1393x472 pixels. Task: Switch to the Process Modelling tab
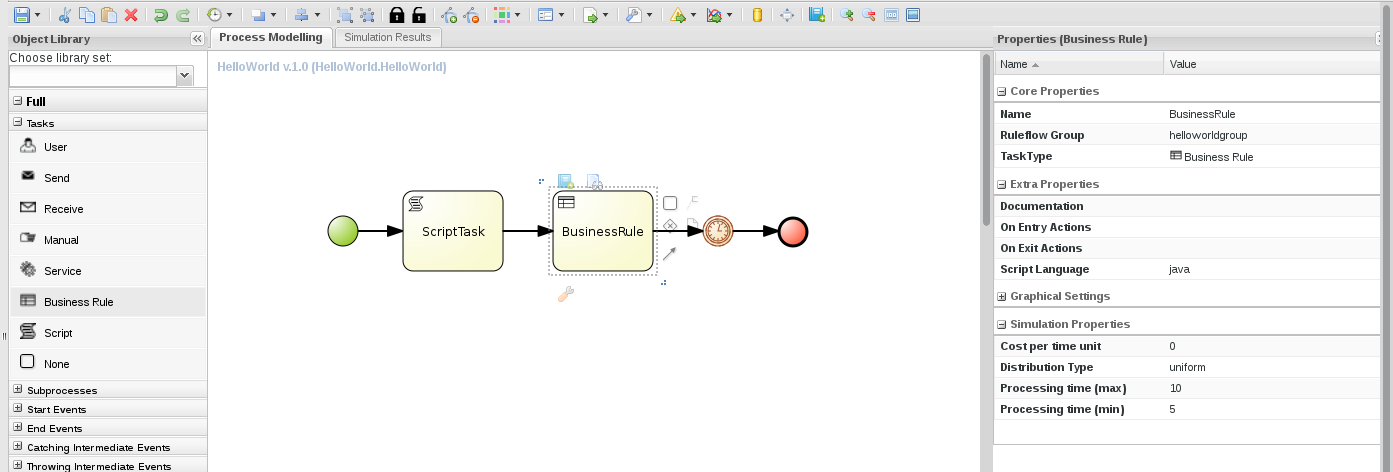pos(271,37)
